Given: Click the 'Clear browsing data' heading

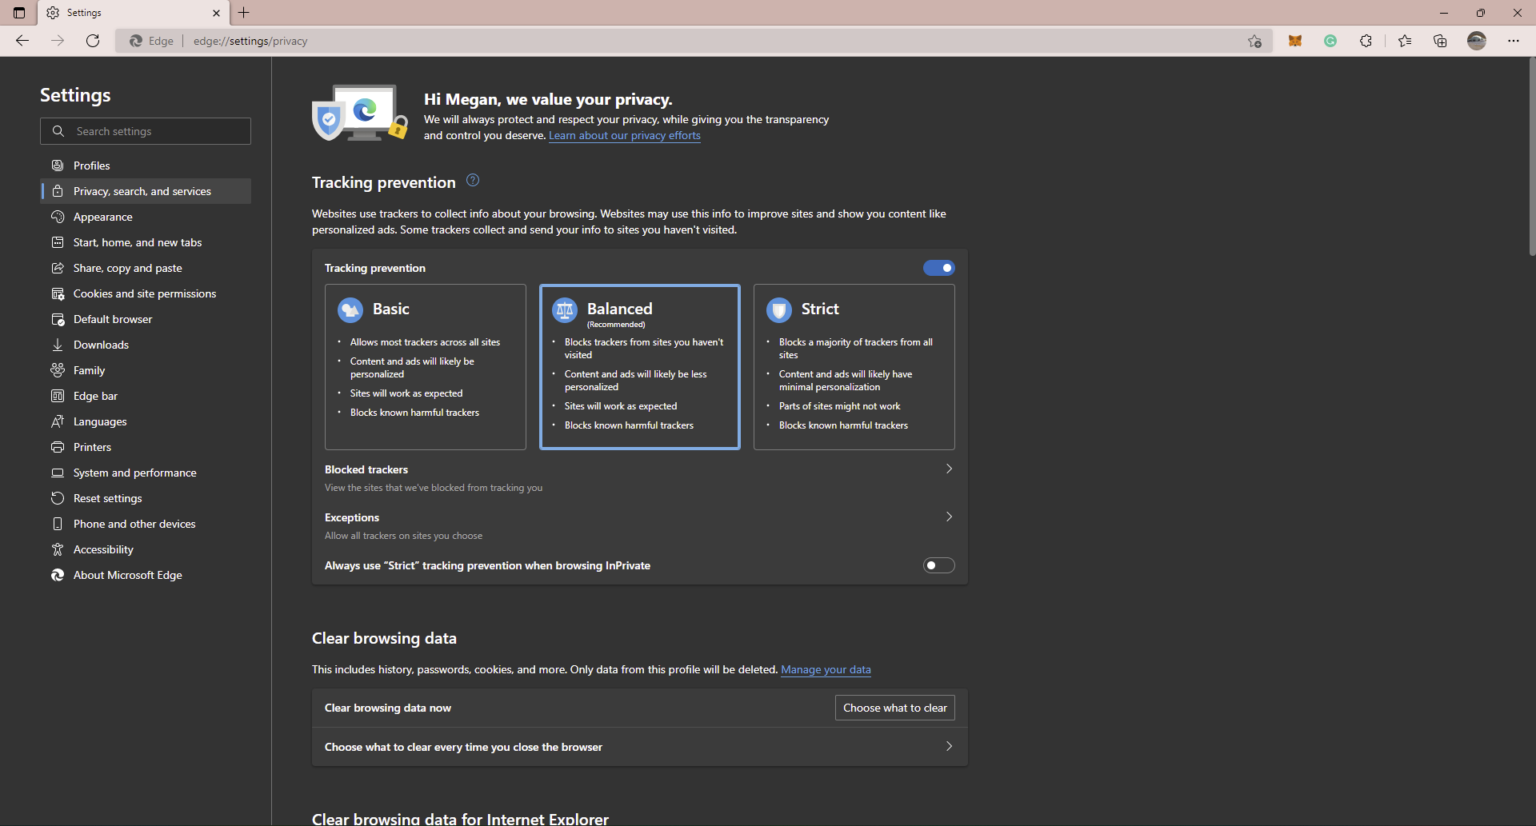Looking at the screenshot, I should (384, 638).
